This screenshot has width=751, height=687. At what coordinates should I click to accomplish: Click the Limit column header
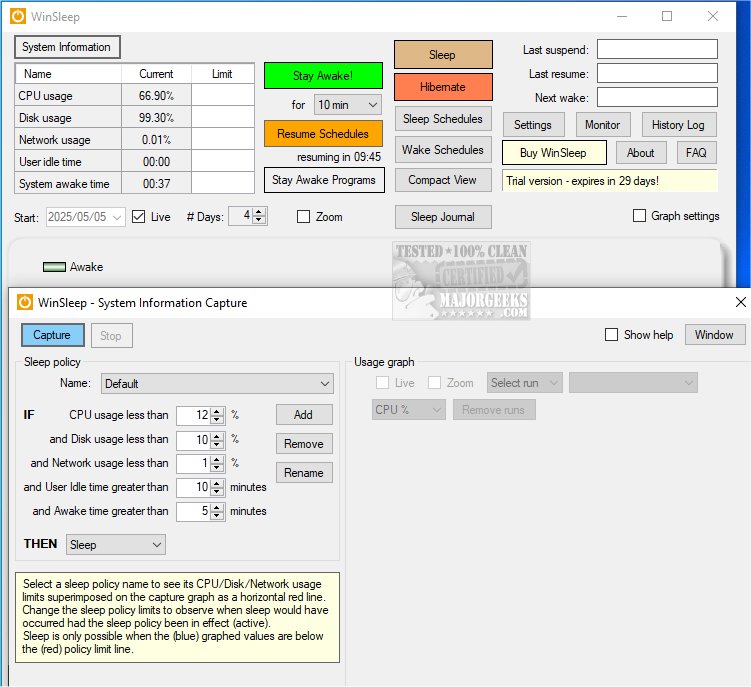(223, 74)
